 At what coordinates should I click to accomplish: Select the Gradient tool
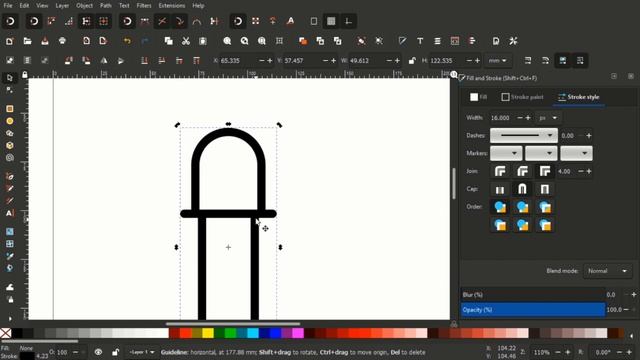[10, 231]
